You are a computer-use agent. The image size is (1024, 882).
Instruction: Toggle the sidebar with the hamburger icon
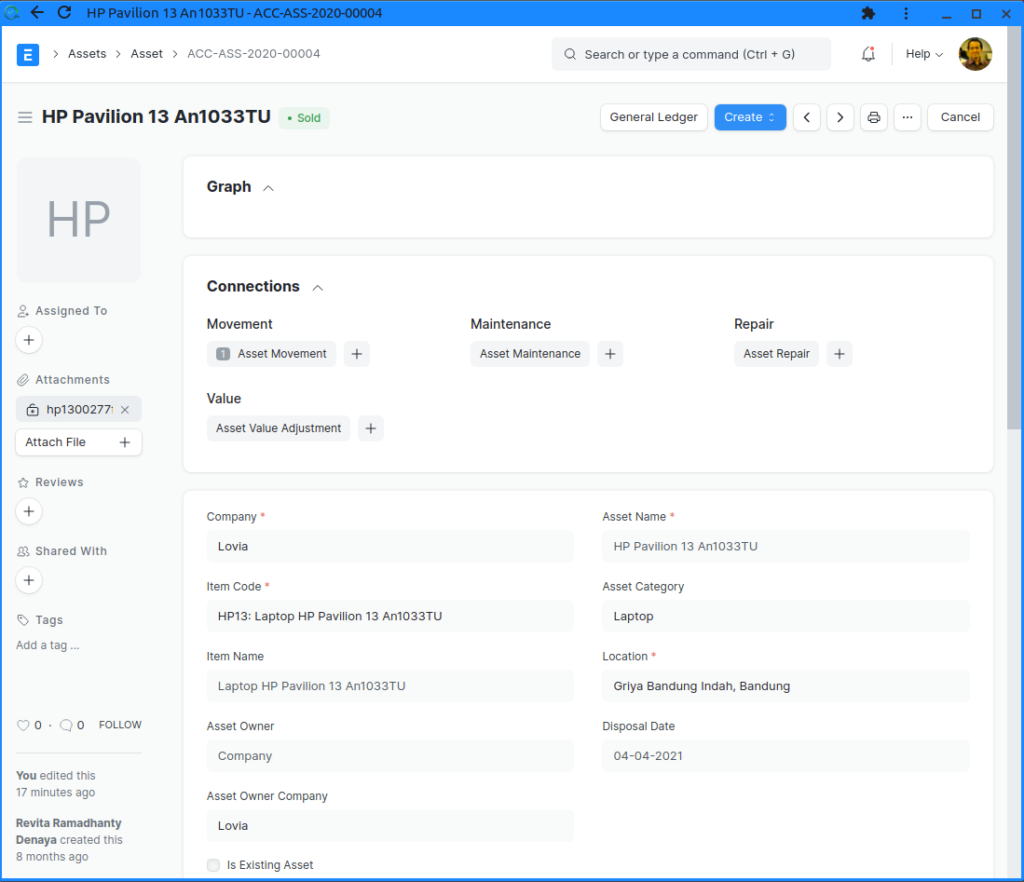click(x=25, y=118)
